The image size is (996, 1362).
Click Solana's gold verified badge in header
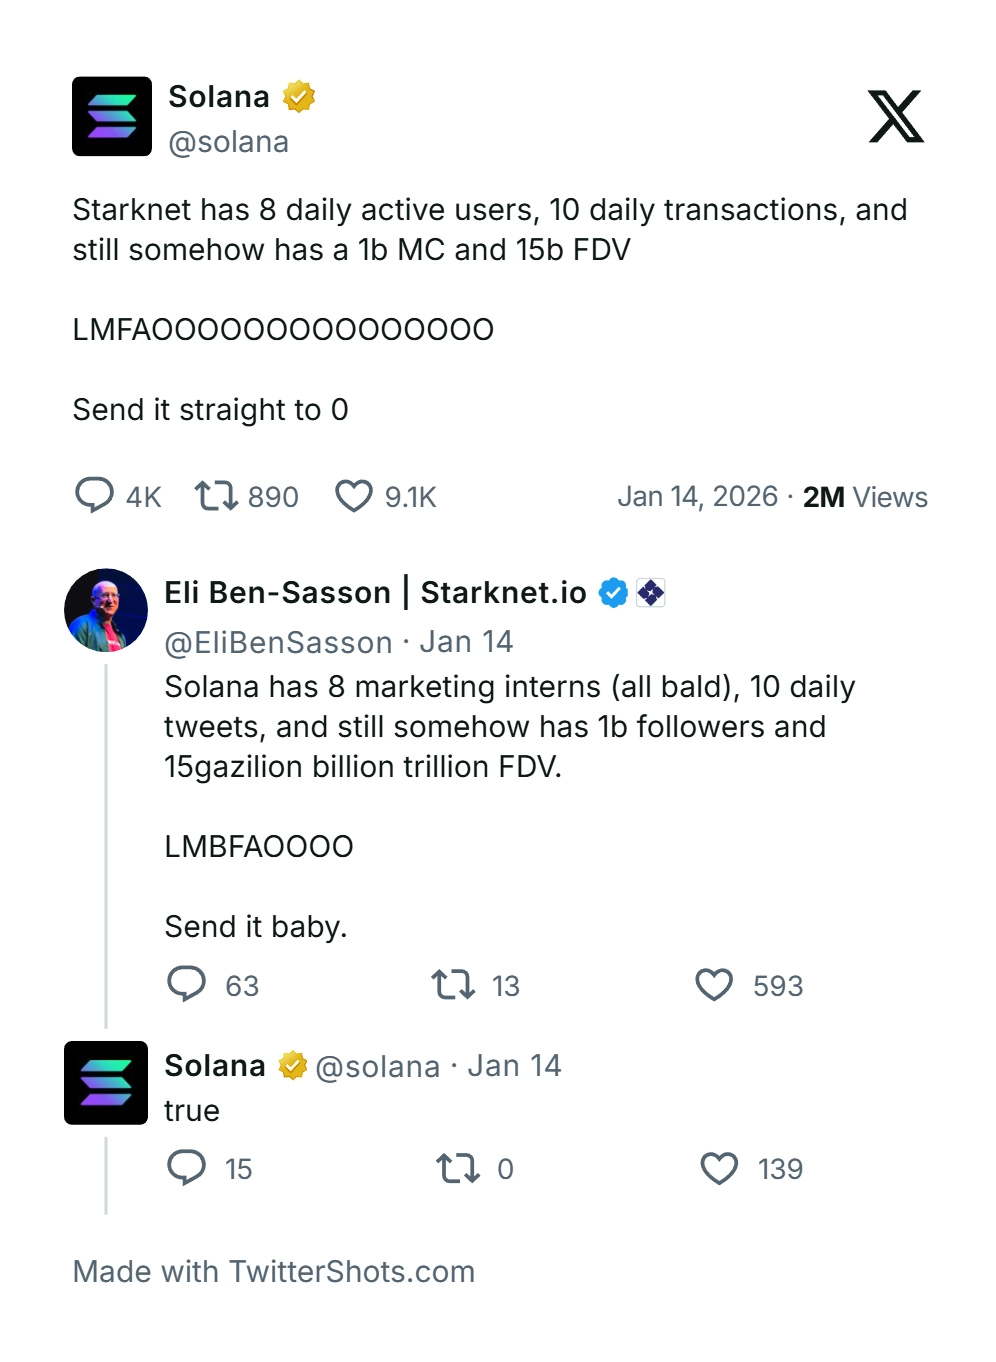pyautogui.click(x=299, y=97)
